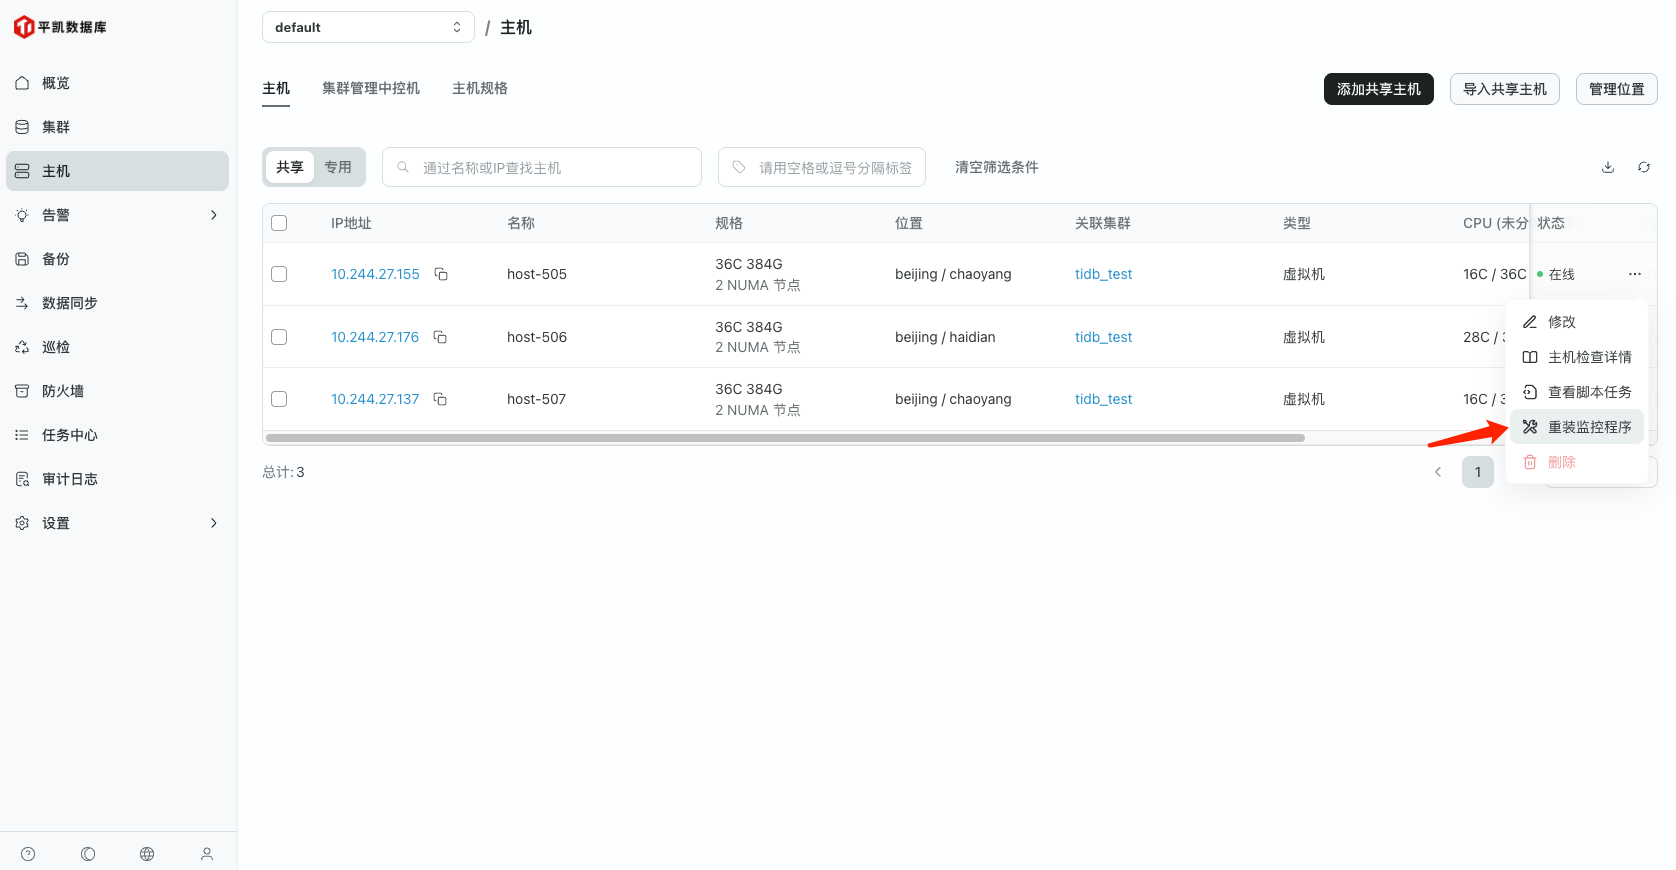
Task: Select the host-505 row checkbox
Action: 279,274
